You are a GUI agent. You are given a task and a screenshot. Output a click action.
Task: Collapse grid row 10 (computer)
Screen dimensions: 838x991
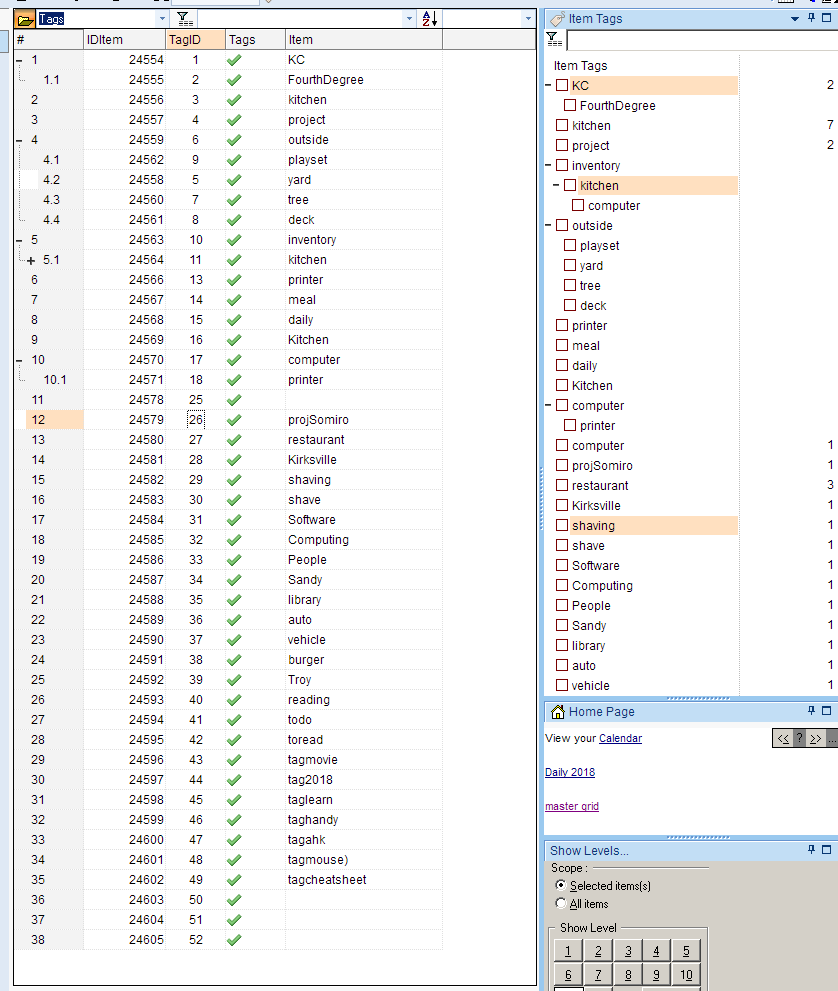pos(19,361)
